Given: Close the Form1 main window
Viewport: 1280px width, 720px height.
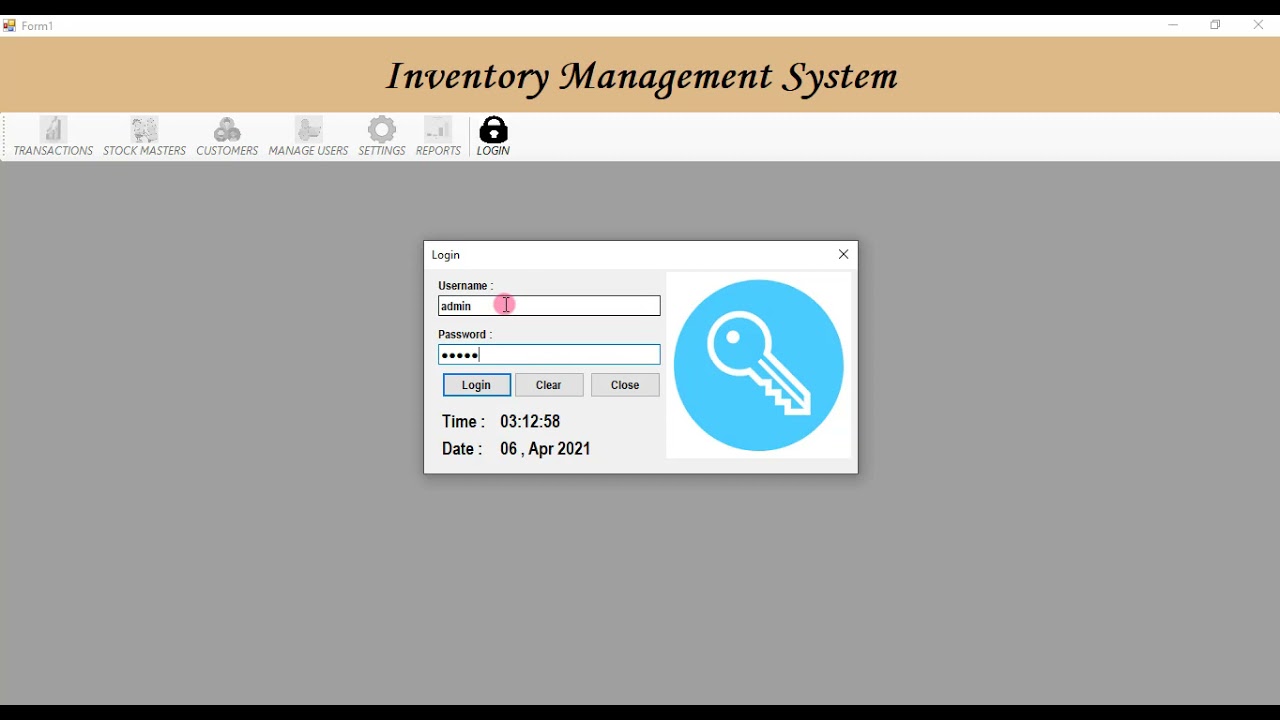Looking at the screenshot, I should 1259,26.
